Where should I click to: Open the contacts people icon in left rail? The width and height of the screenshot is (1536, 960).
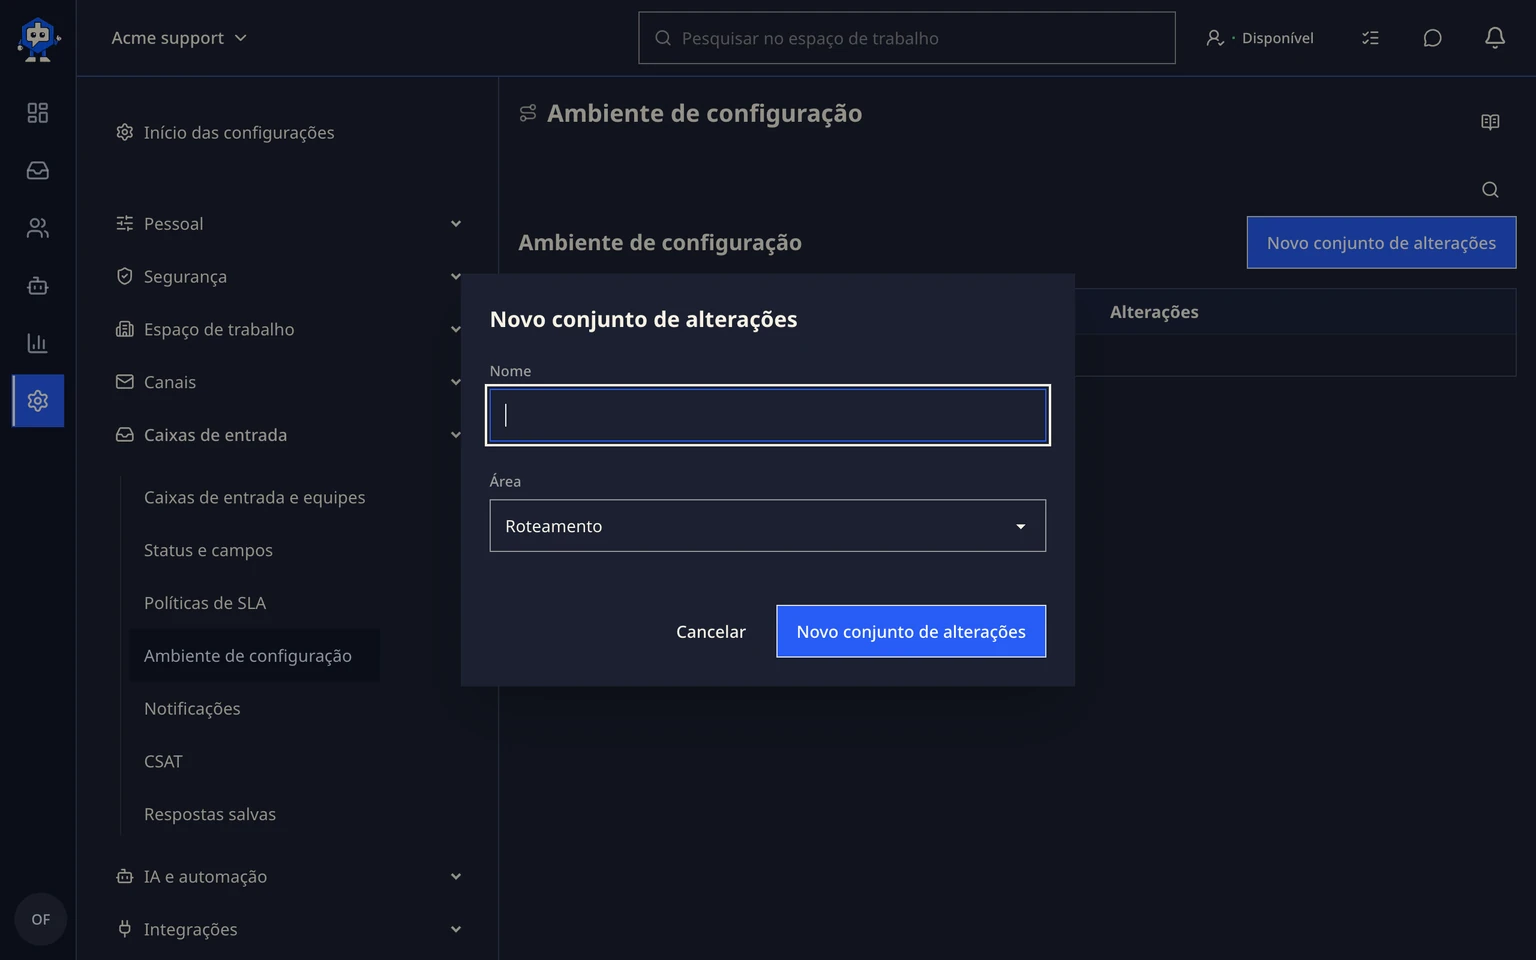click(x=38, y=228)
